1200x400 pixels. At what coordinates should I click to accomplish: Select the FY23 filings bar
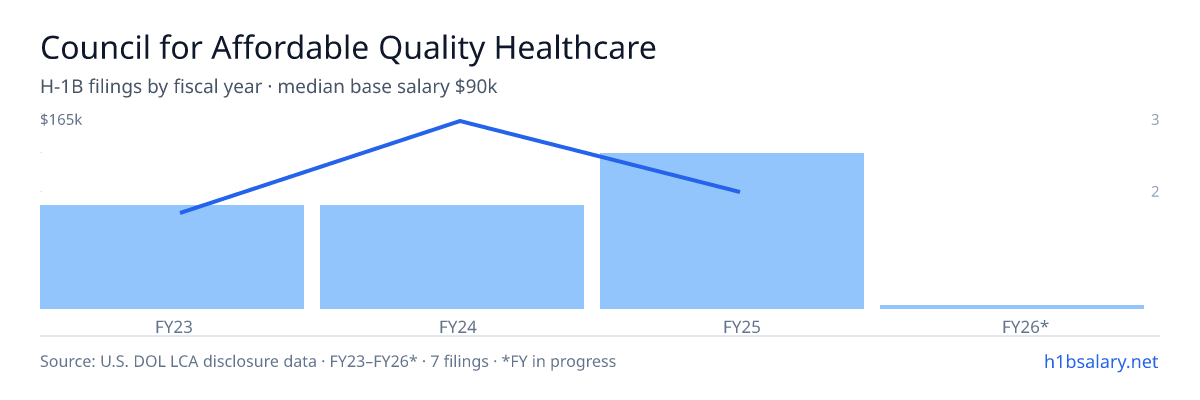coord(172,257)
